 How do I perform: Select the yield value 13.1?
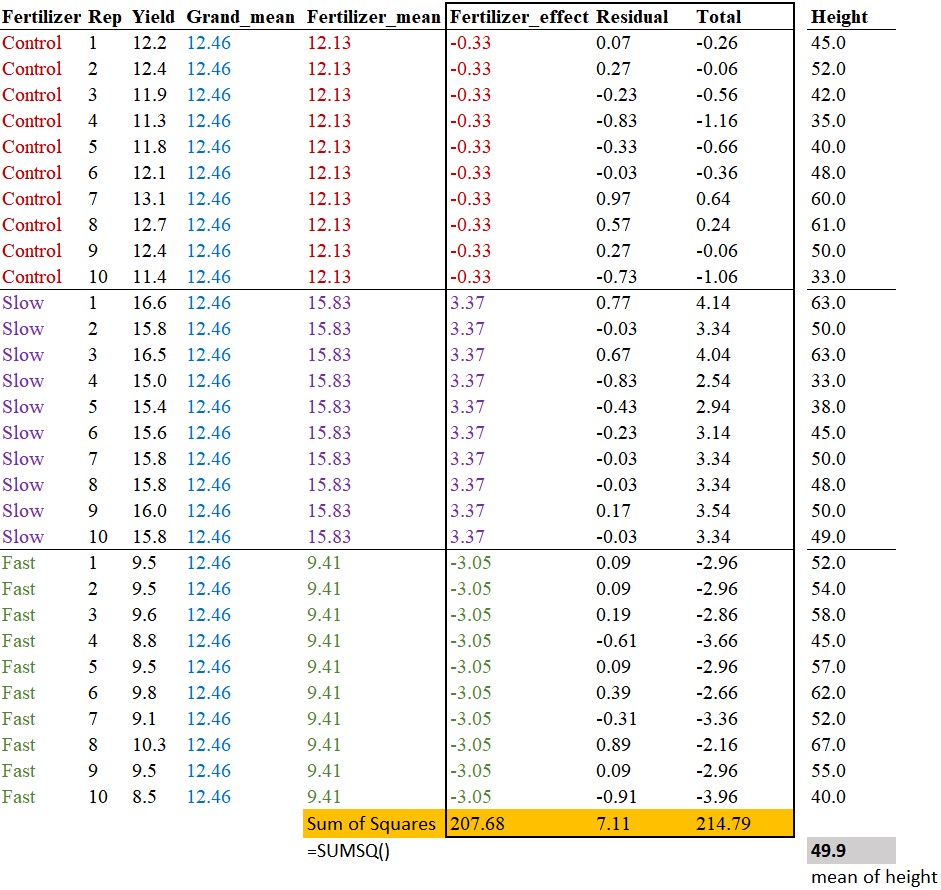click(147, 199)
